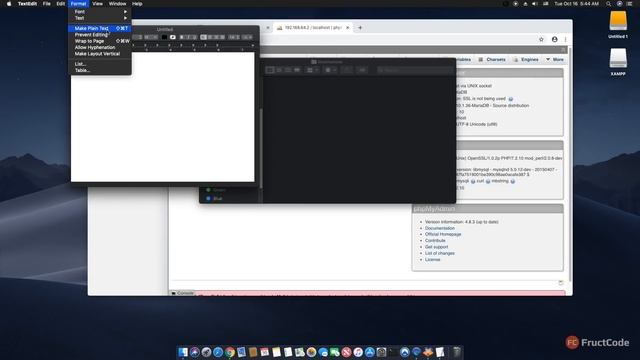This screenshot has height=360, width=640.
Task: Choose Wrap to Page in Format menu
Action: tap(100, 41)
